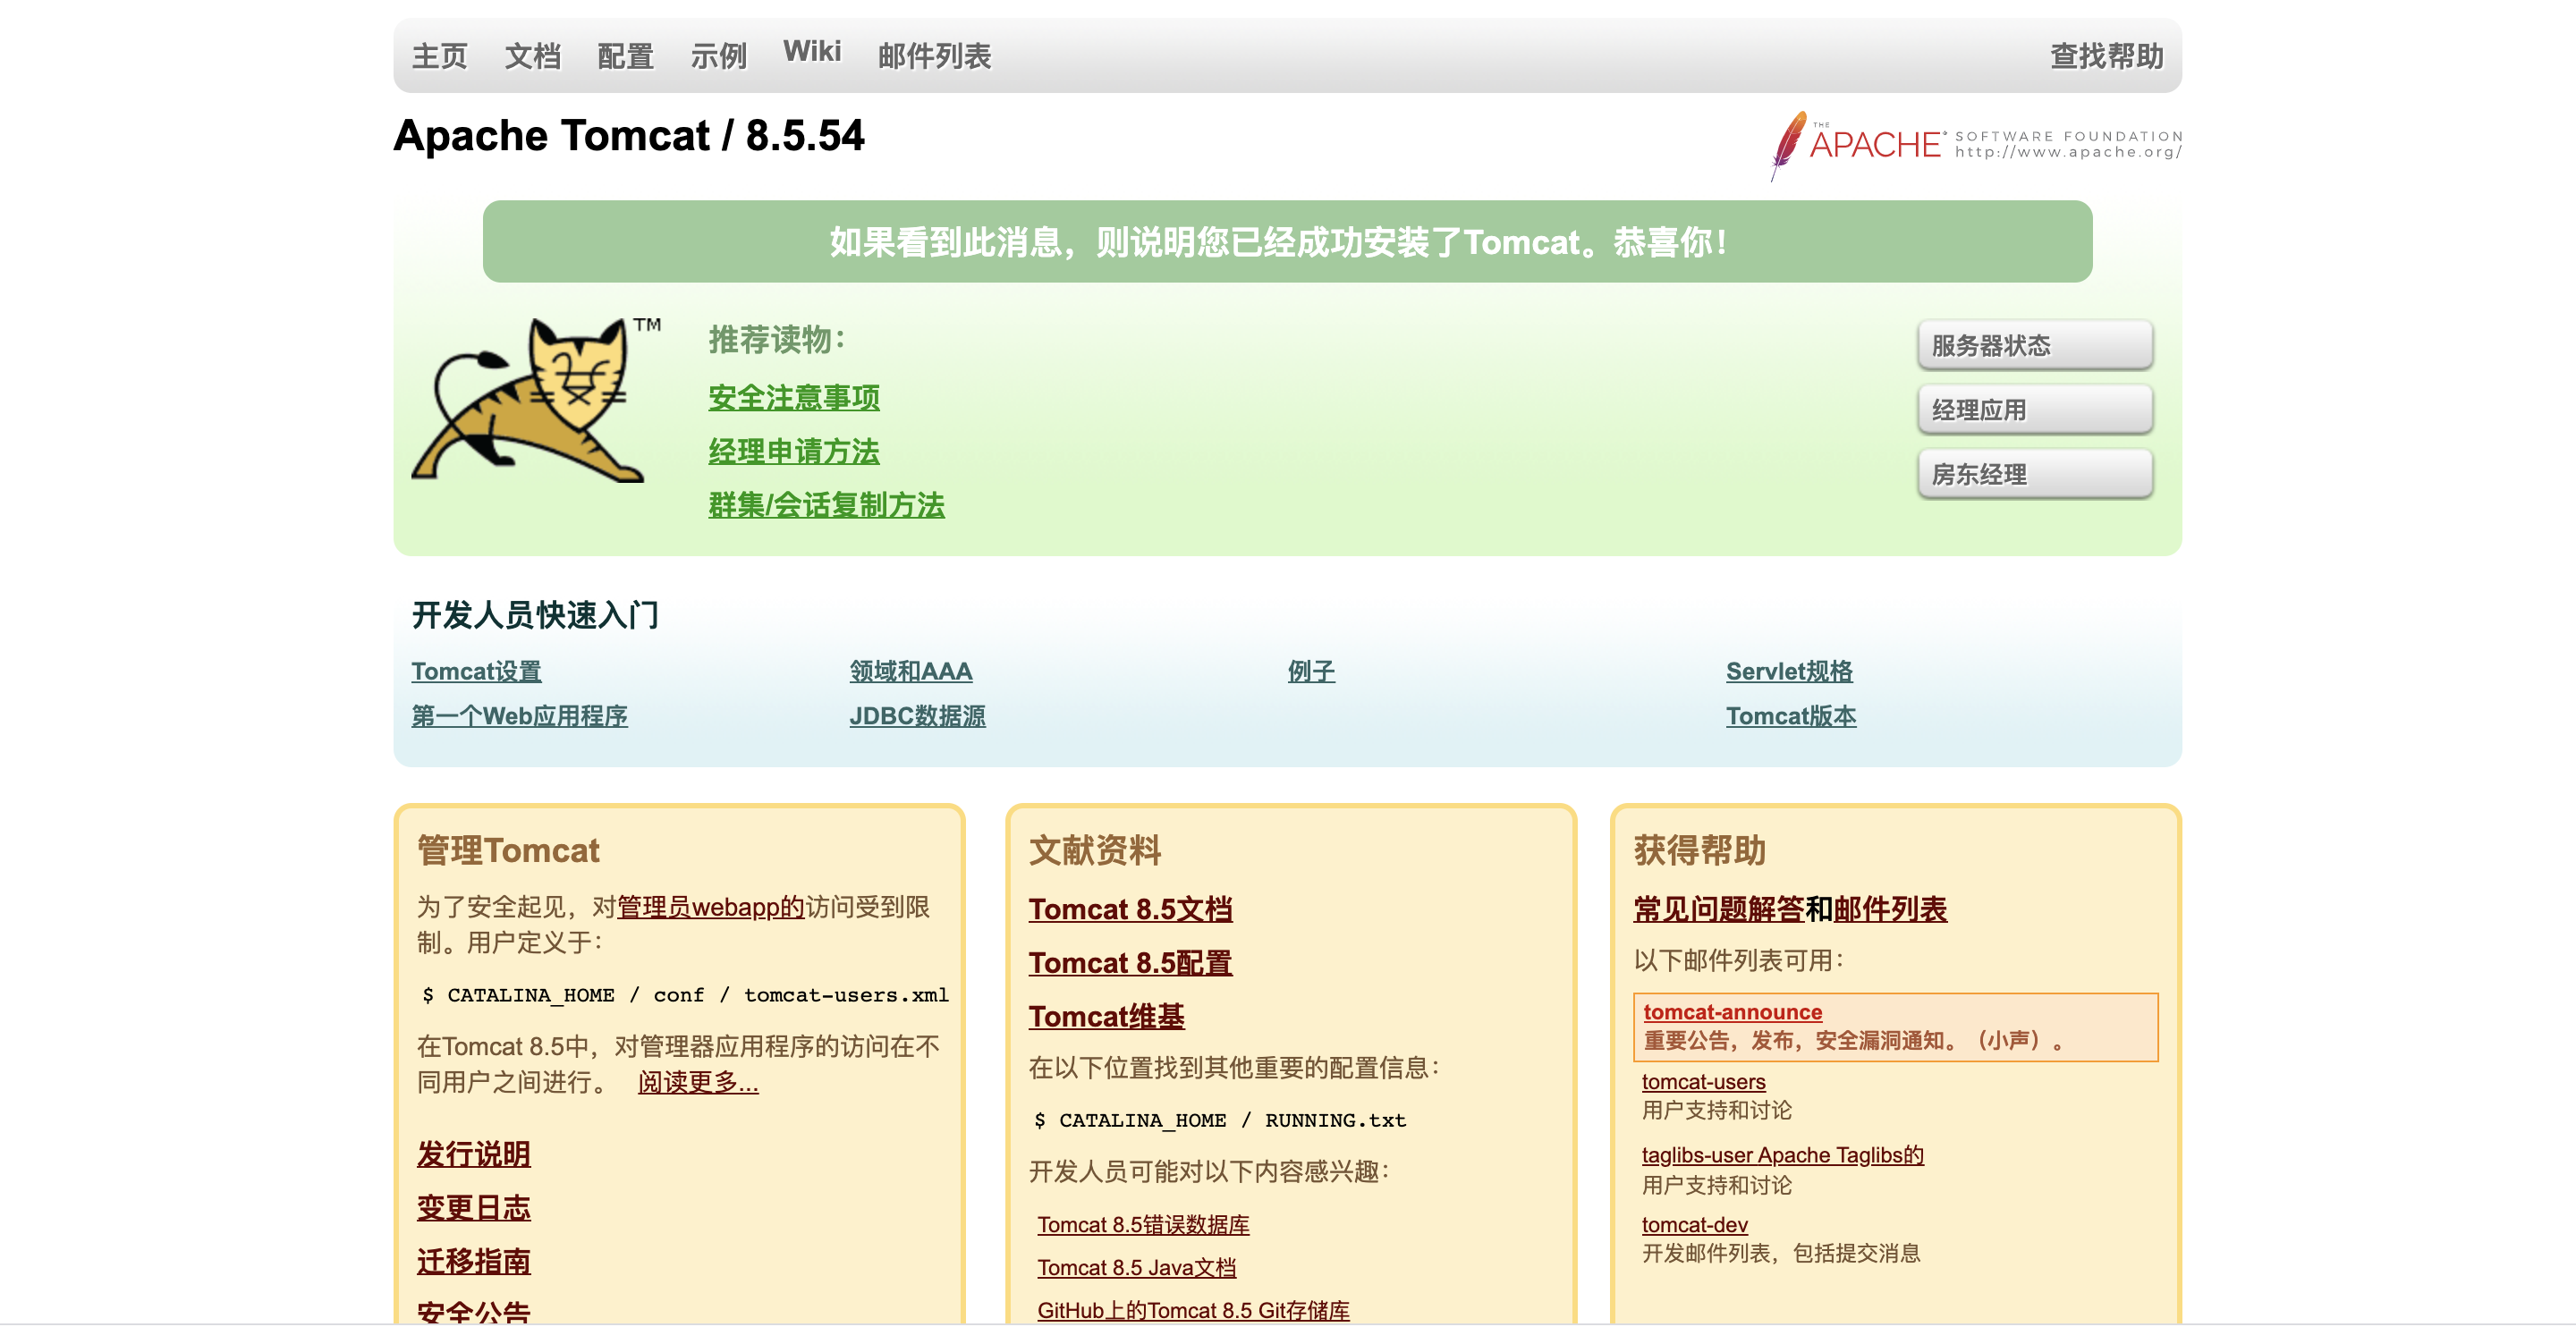The height and width of the screenshot is (1327, 2576).
Task: Select the Wiki navigation tab
Action: coord(810,55)
